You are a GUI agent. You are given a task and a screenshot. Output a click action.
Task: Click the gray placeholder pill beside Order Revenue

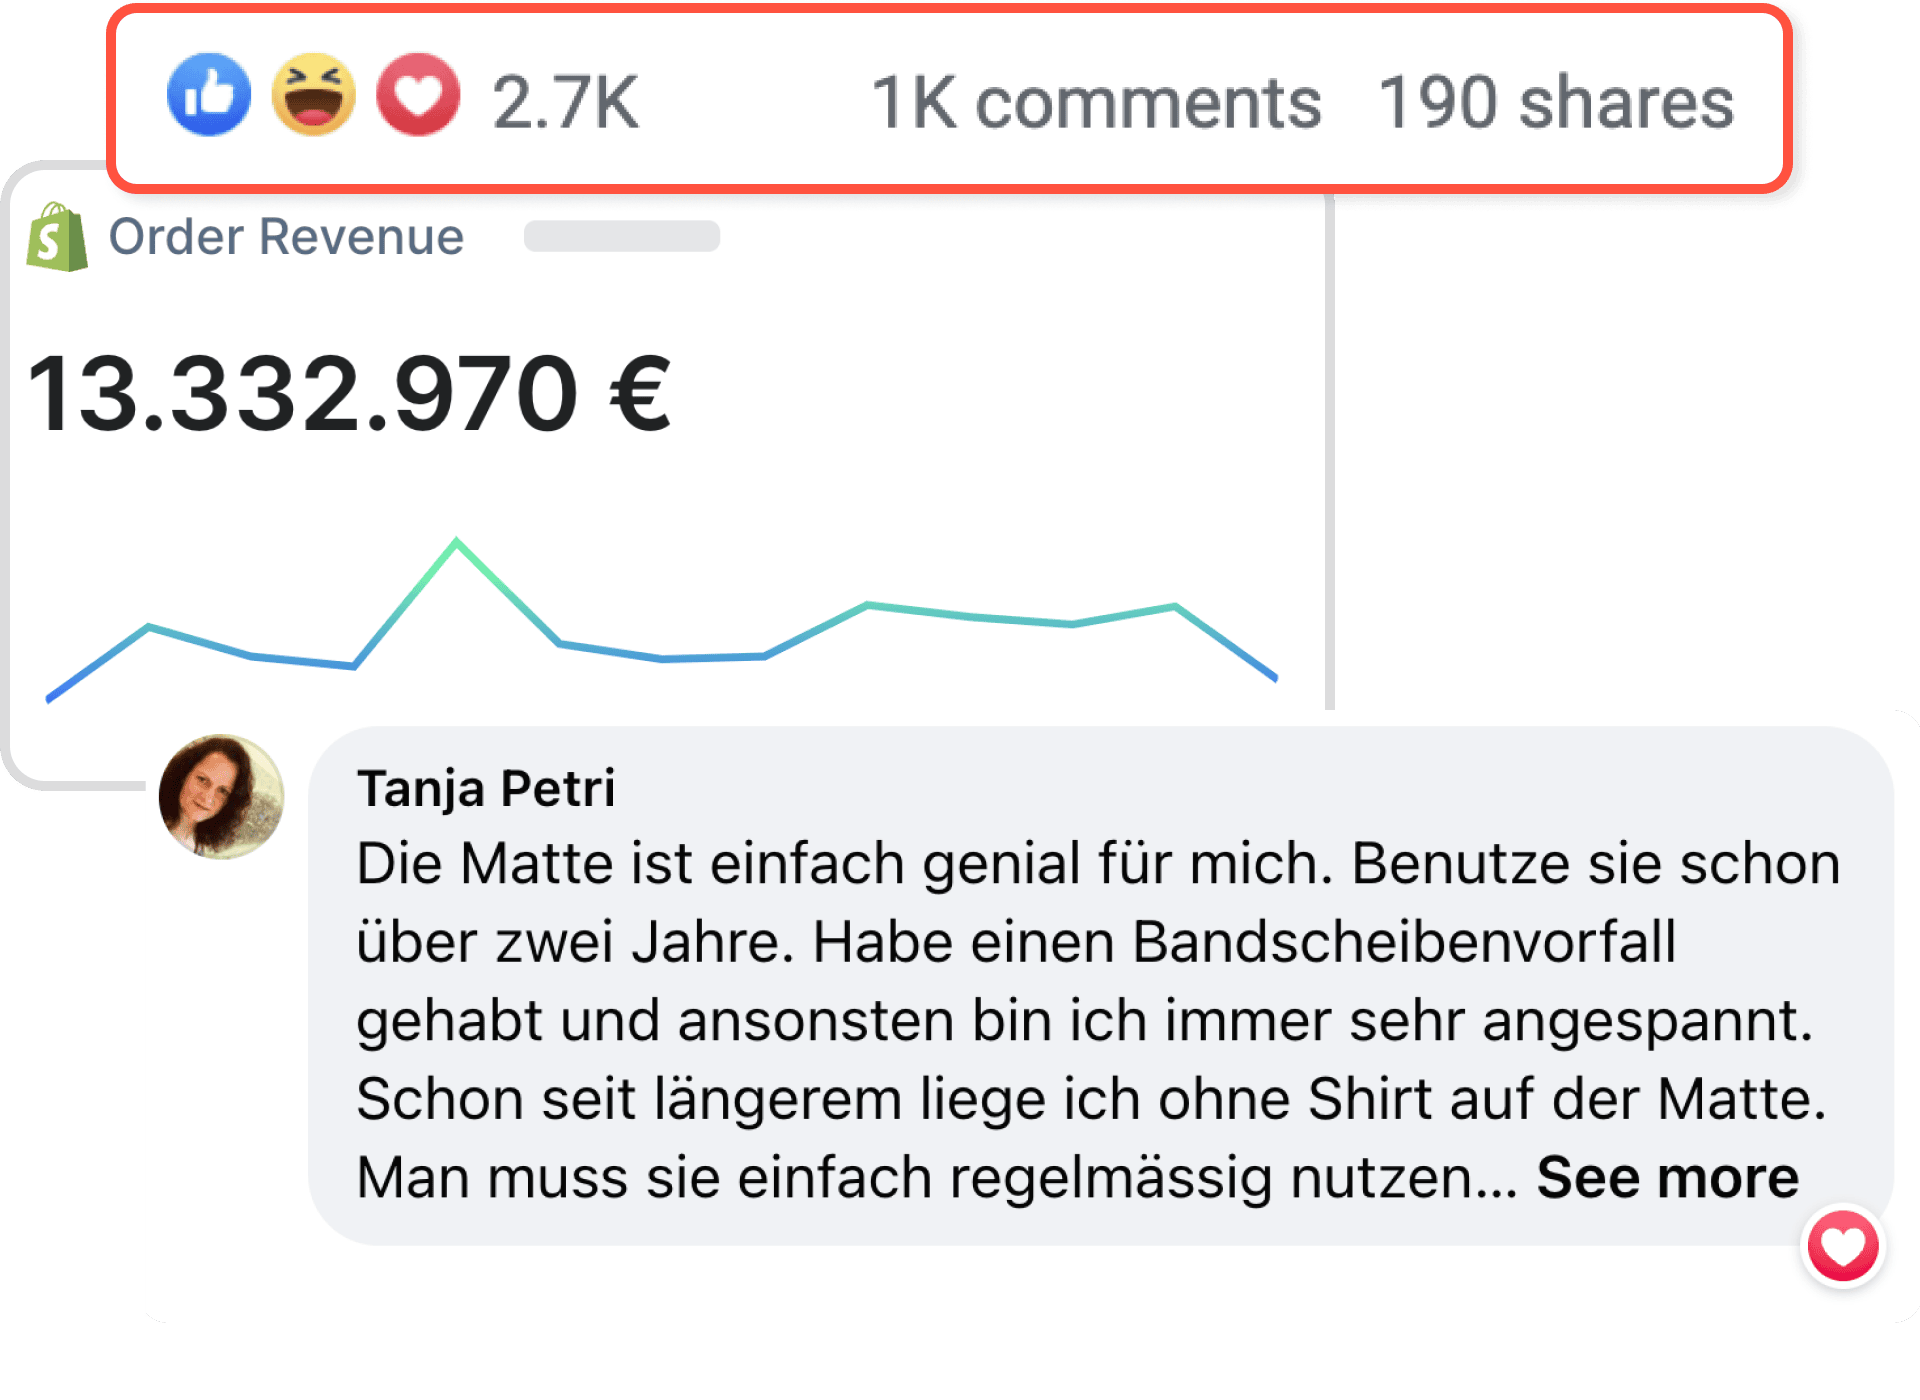pyautogui.click(x=621, y=236)
